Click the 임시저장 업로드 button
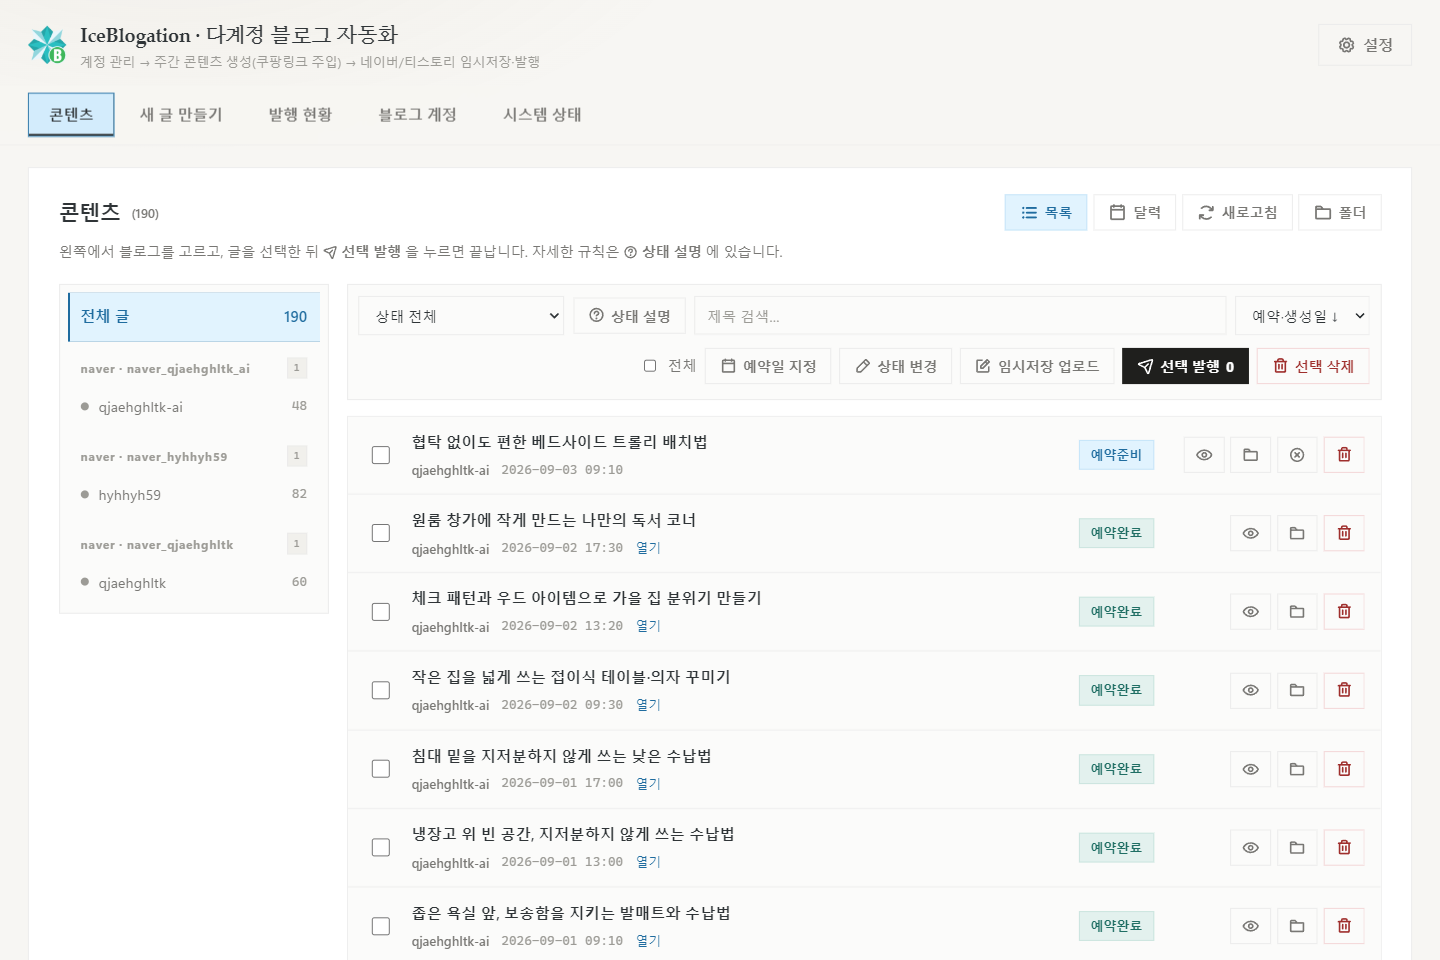The width and height of the screenshot is (1440, 960). click(x=1037, y=366)
